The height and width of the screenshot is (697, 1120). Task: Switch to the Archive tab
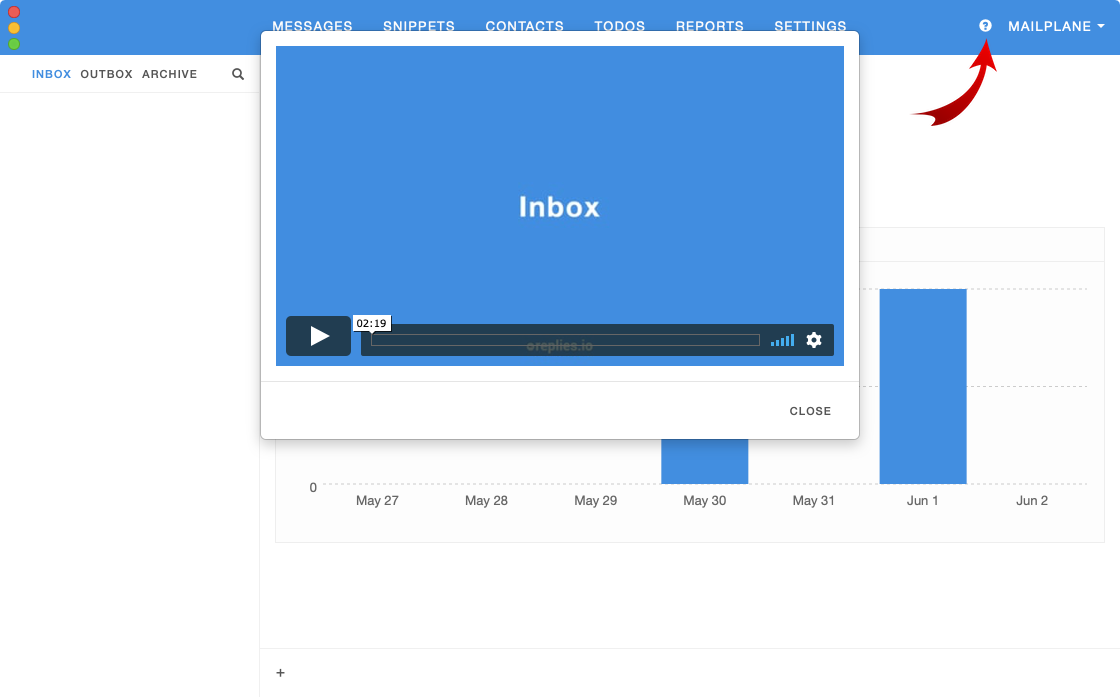[x=169, y=74]
